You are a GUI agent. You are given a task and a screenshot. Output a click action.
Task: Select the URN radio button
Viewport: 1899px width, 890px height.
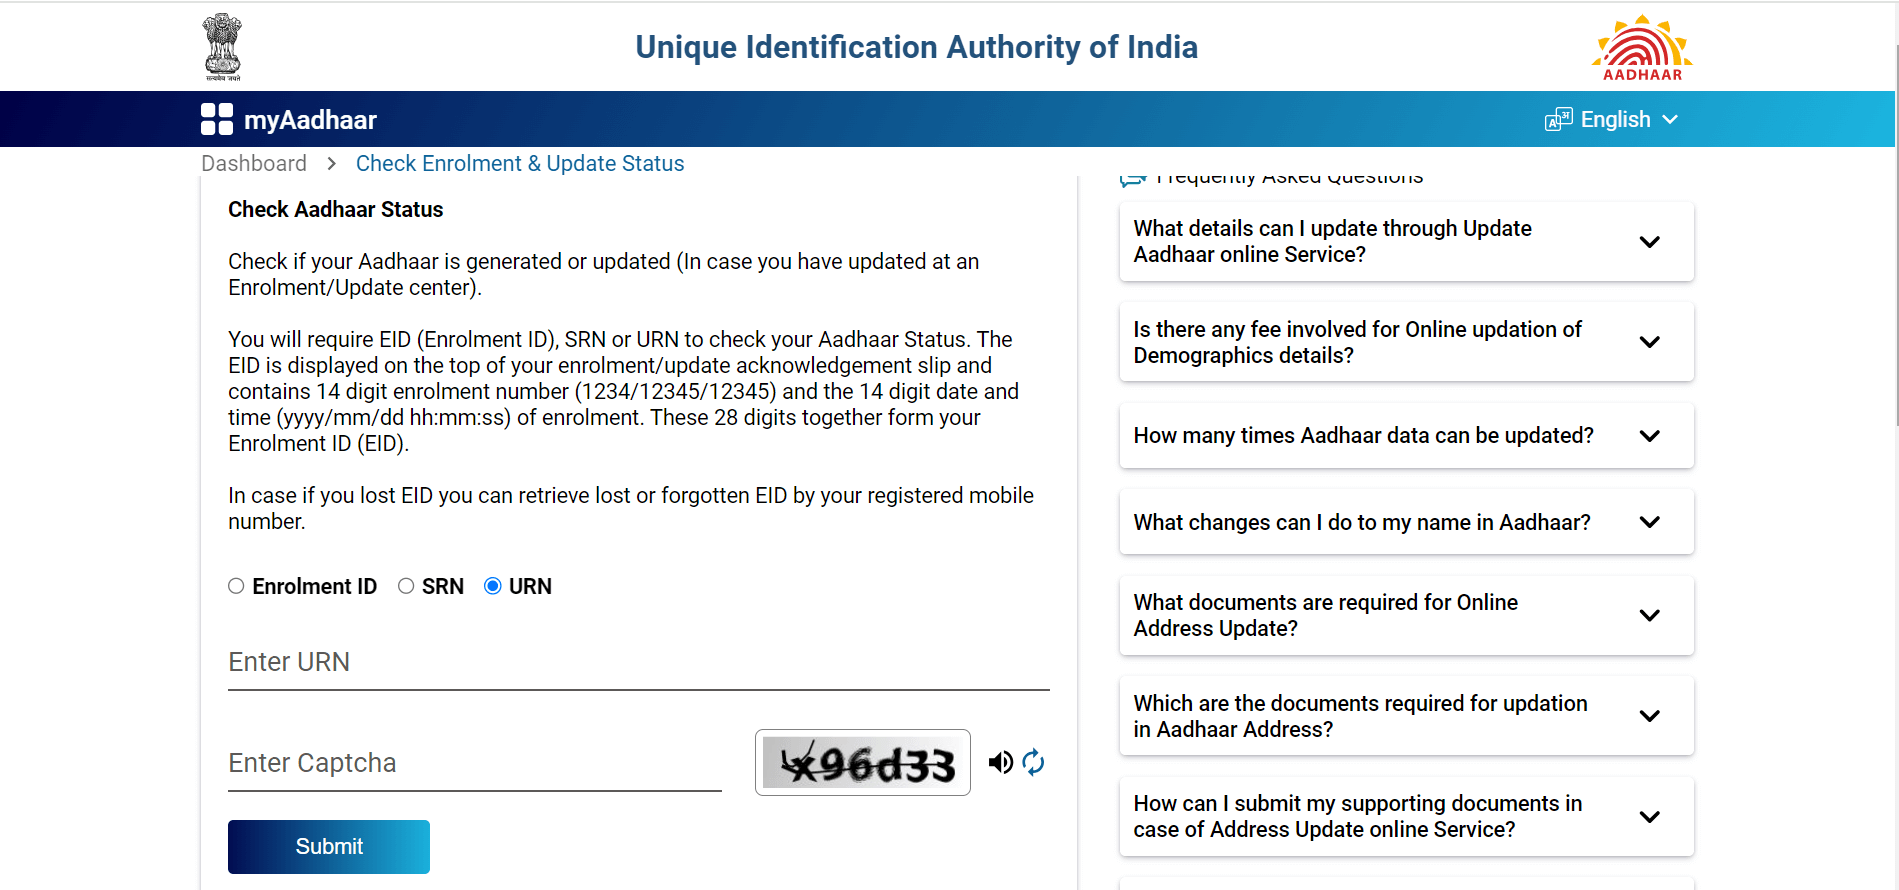pyautogui.click(x=491, y=586)
